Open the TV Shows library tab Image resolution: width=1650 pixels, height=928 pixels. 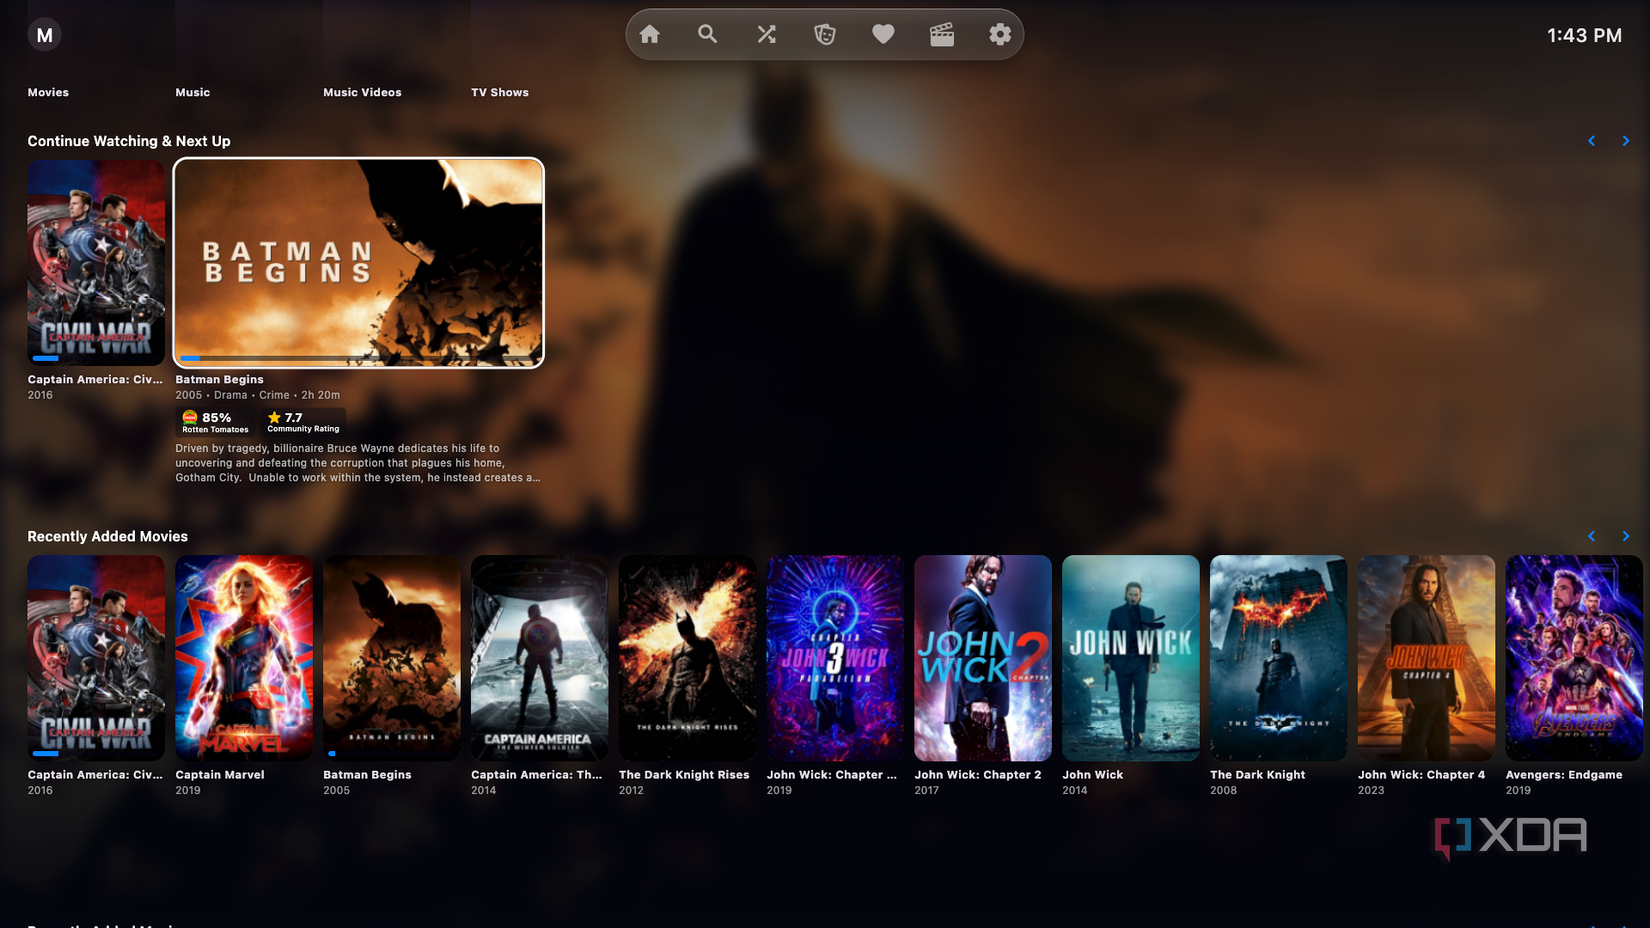point(500,92)
